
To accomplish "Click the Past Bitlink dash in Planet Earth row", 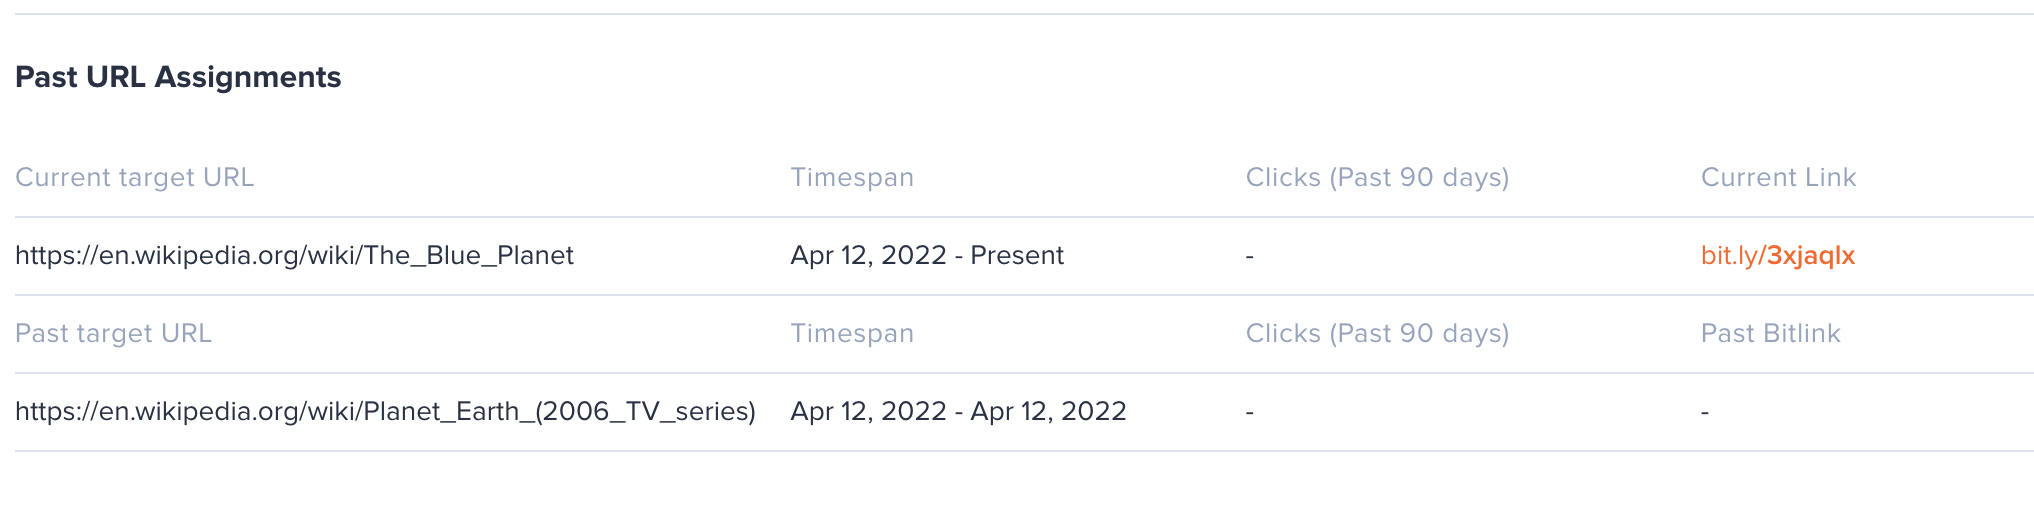I will pos(1705,412).
